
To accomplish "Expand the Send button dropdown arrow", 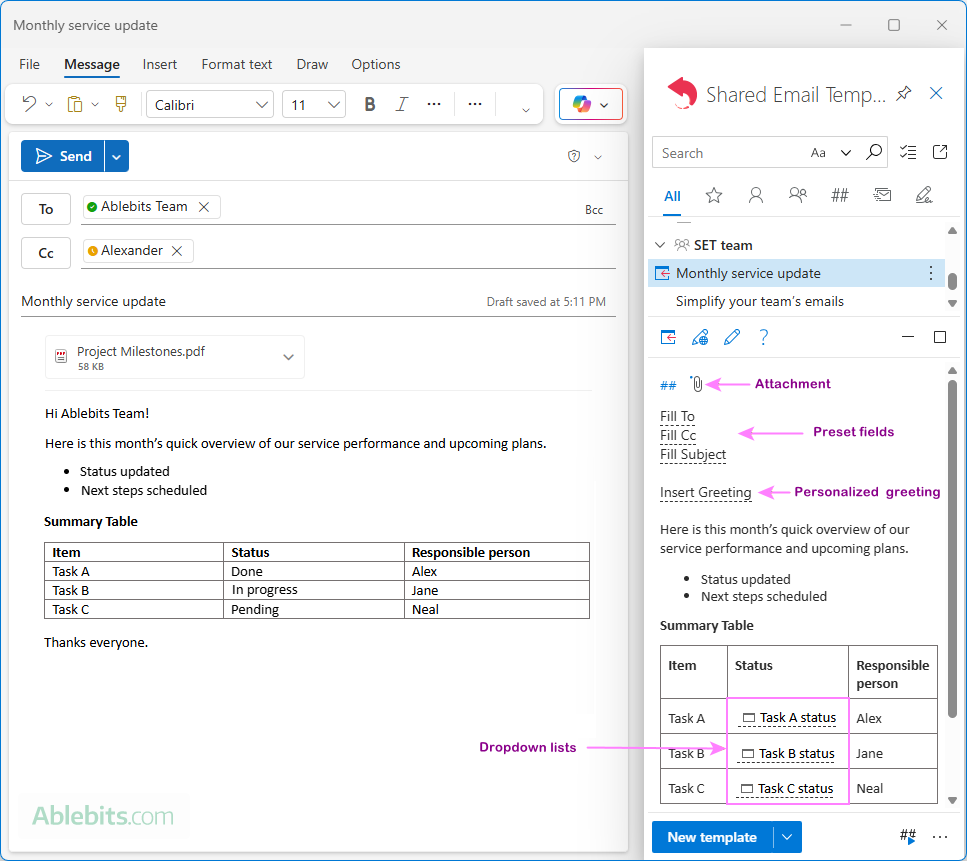I will (x=115, y=156).
